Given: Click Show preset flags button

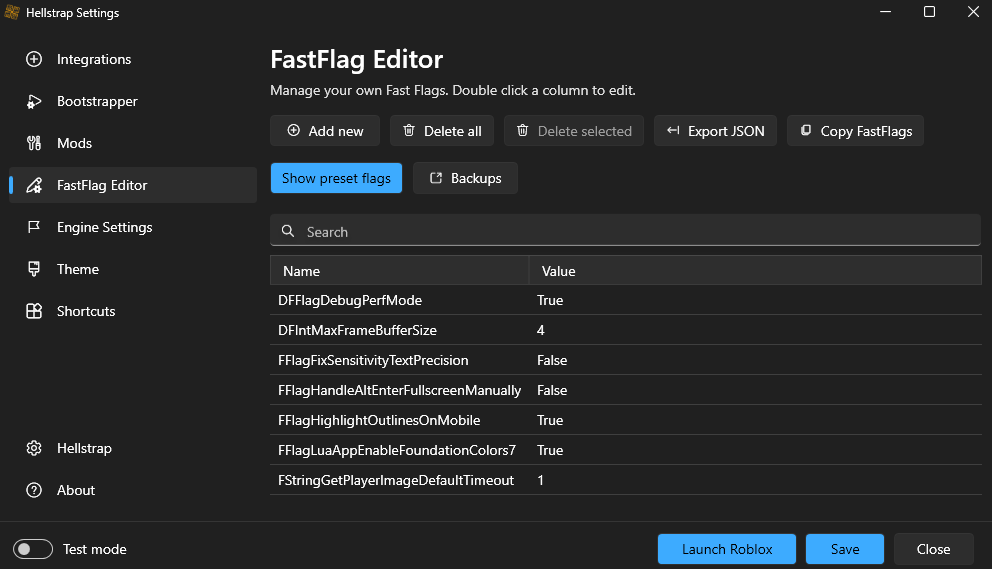Looking at the screenshot, I should [337, 178].
